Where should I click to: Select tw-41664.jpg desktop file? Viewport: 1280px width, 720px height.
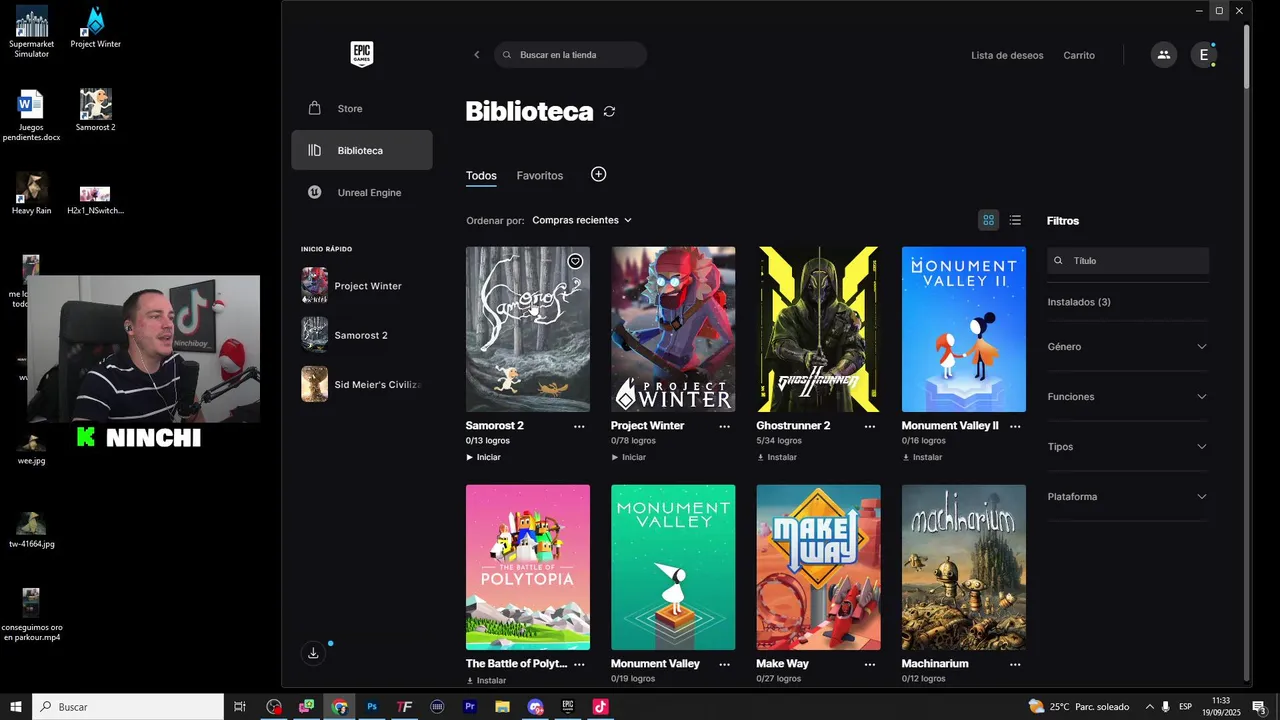pos(31,531)
